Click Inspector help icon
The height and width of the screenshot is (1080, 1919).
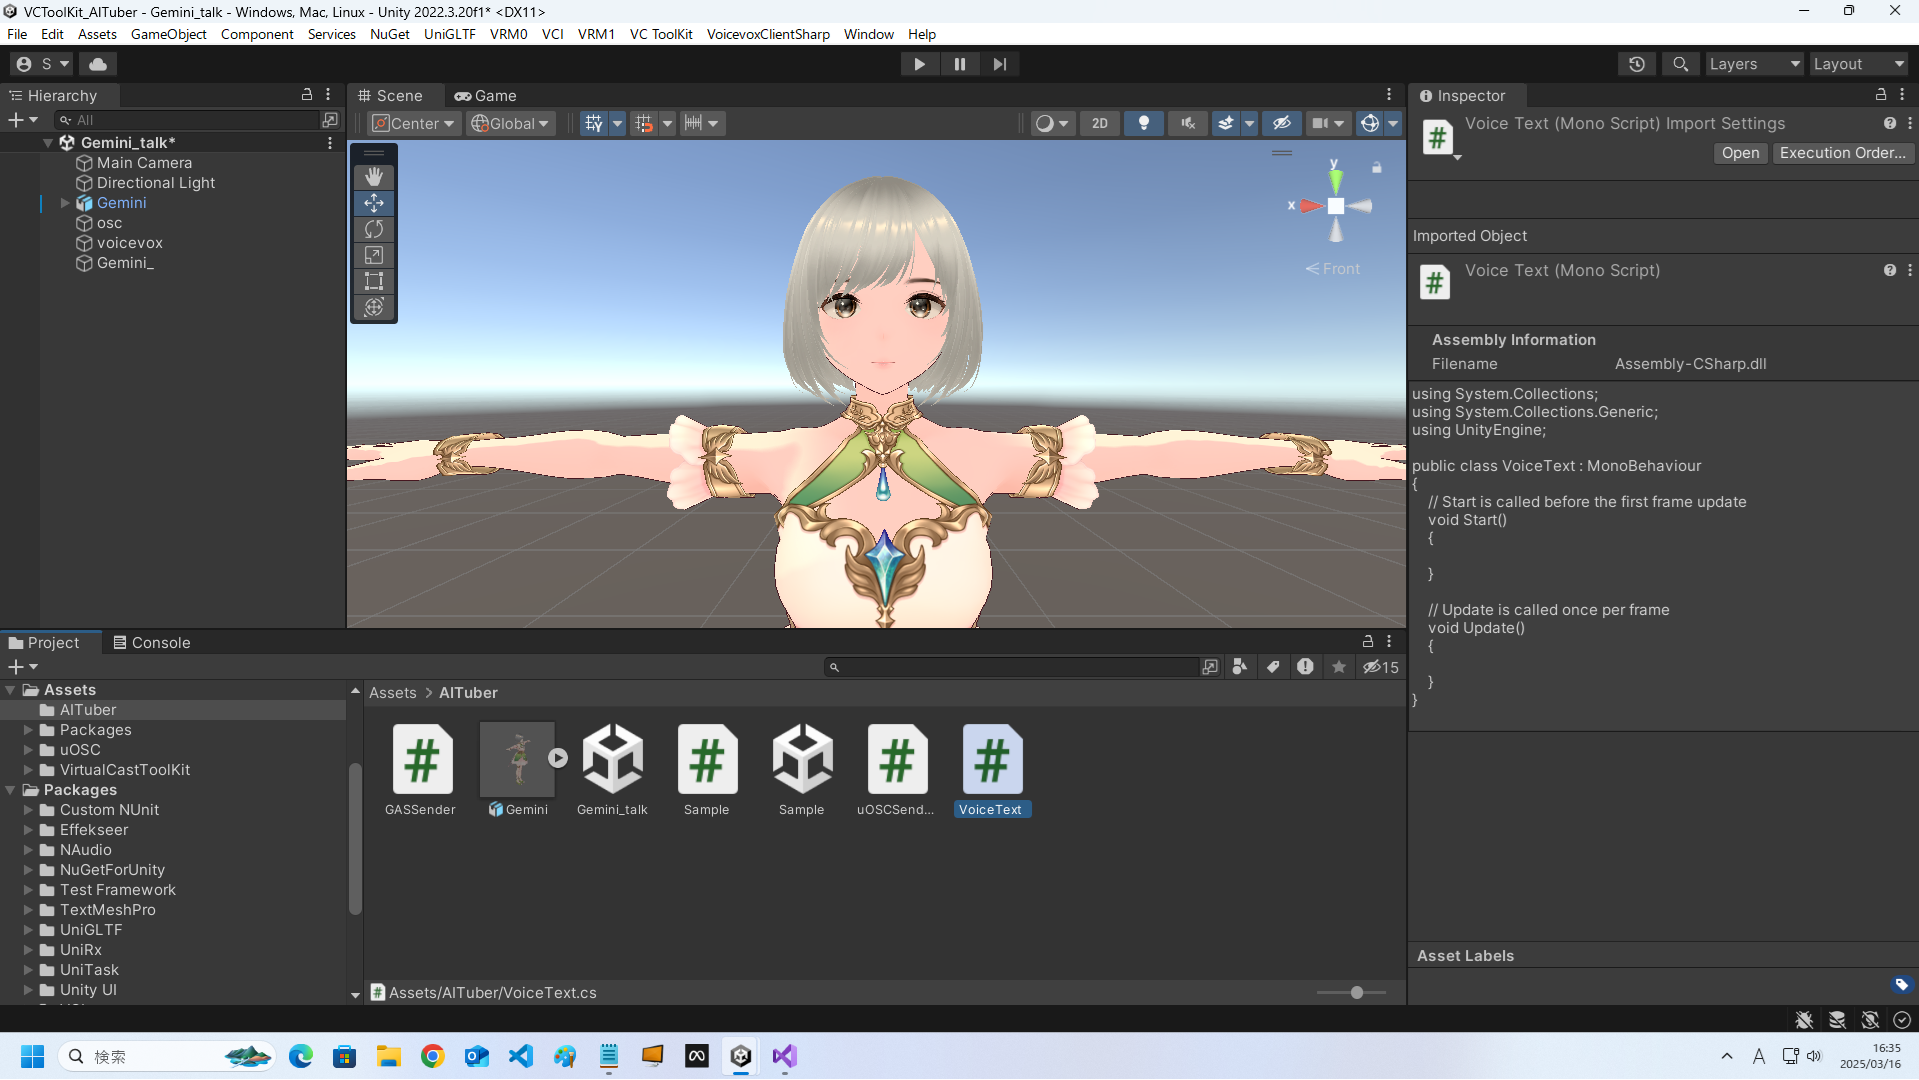pos(1889,123)
